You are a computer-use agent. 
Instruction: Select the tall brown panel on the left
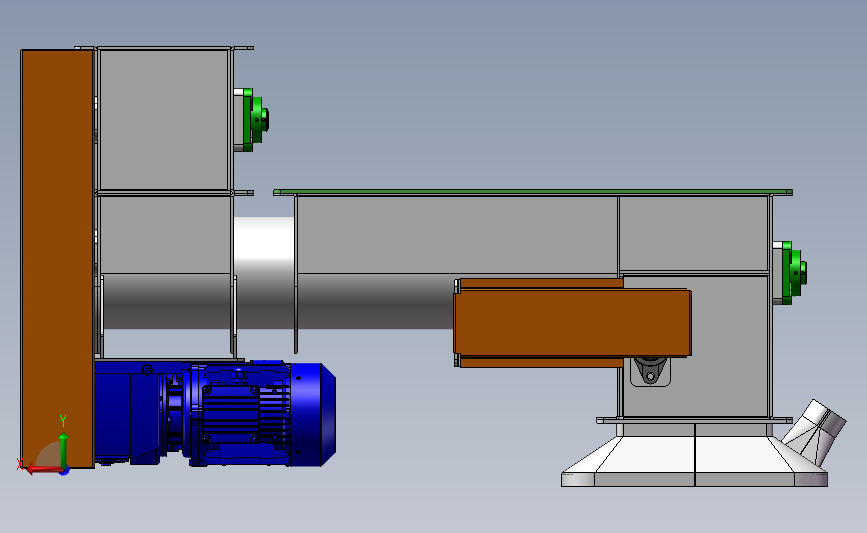[57, 259]
